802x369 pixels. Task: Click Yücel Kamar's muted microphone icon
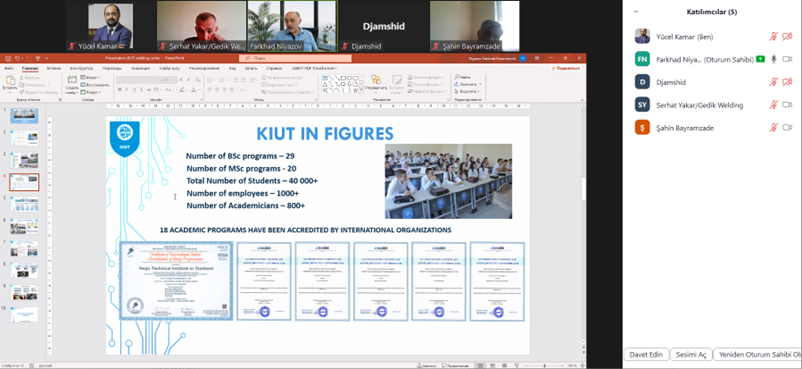click(774, 36)
